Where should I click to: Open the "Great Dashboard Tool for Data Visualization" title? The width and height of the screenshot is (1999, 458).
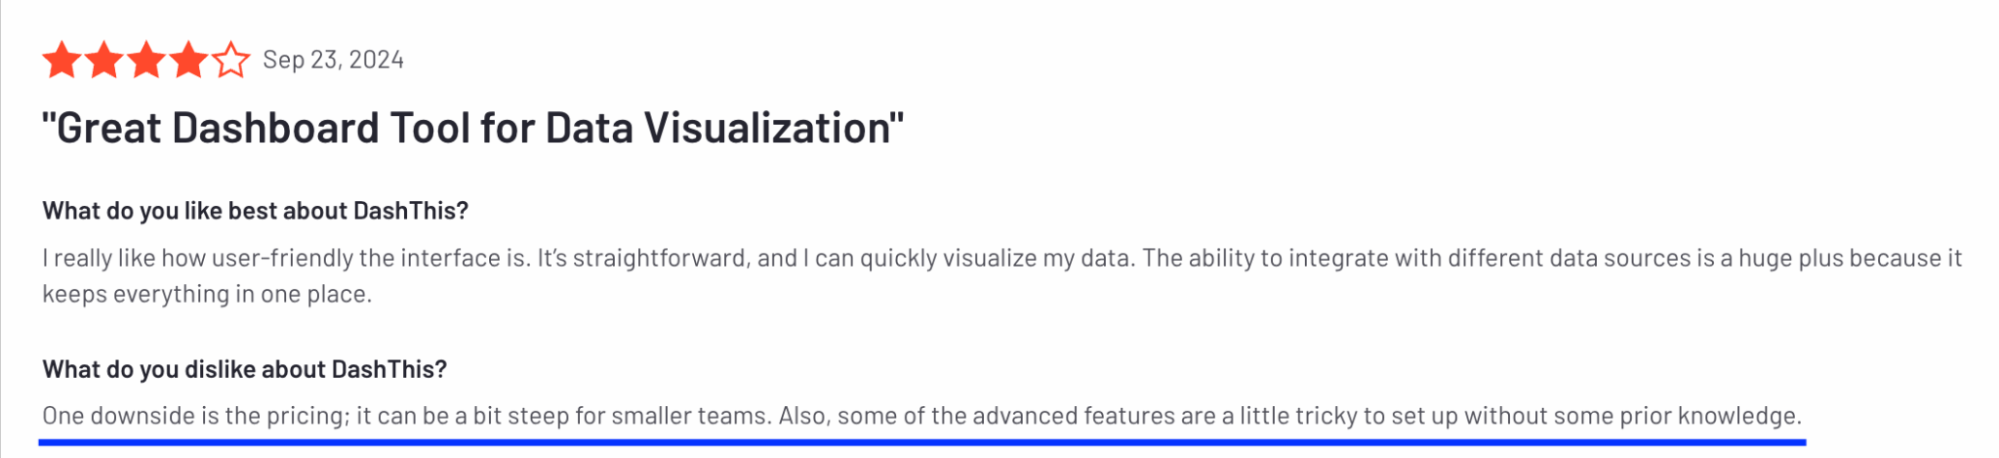(472, 129)
